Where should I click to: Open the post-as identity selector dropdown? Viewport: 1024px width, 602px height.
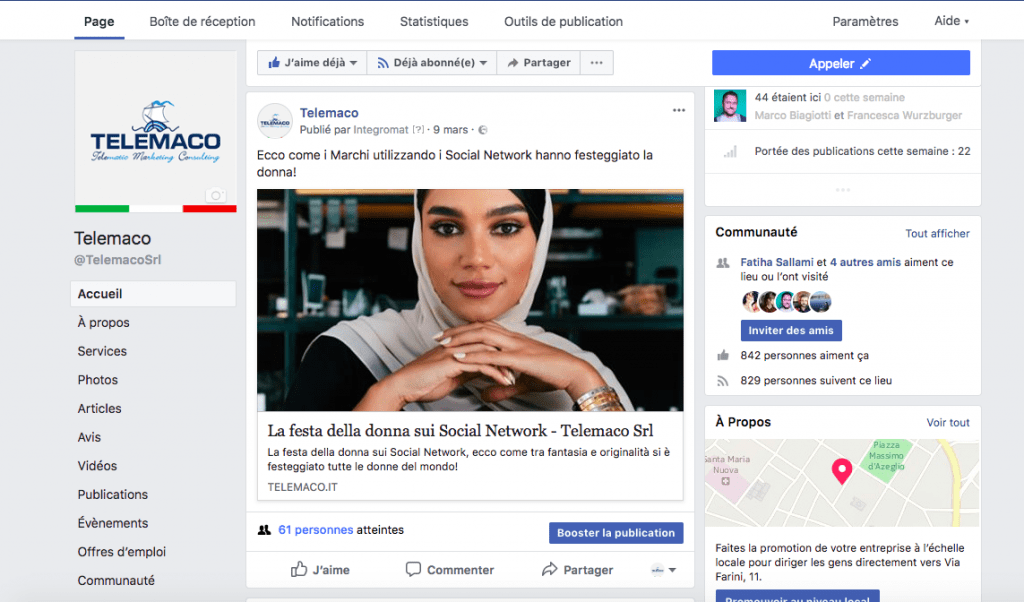(x=664, y=570)
